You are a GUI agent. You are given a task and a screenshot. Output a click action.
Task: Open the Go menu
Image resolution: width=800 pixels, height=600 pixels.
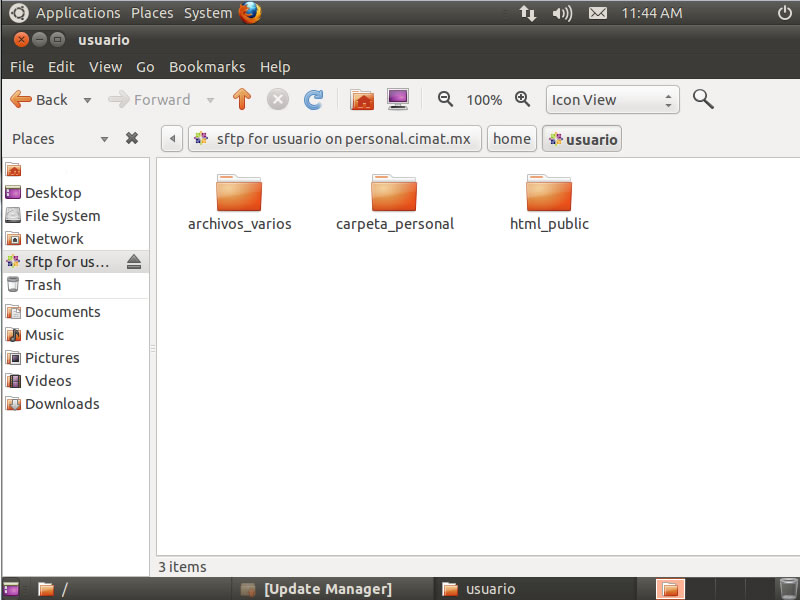tap(145, 67)
